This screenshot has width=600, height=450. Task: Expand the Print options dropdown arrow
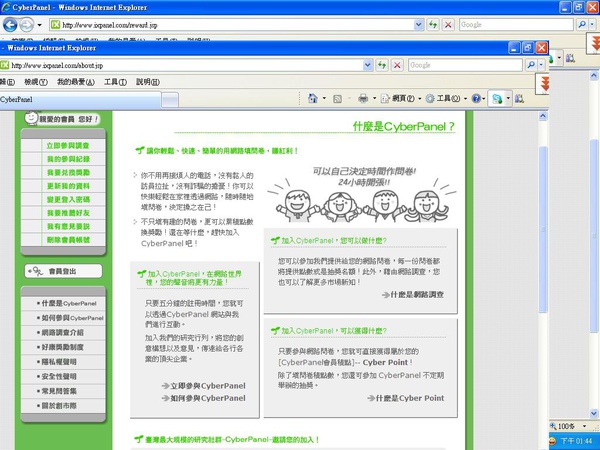pos(374,99)
